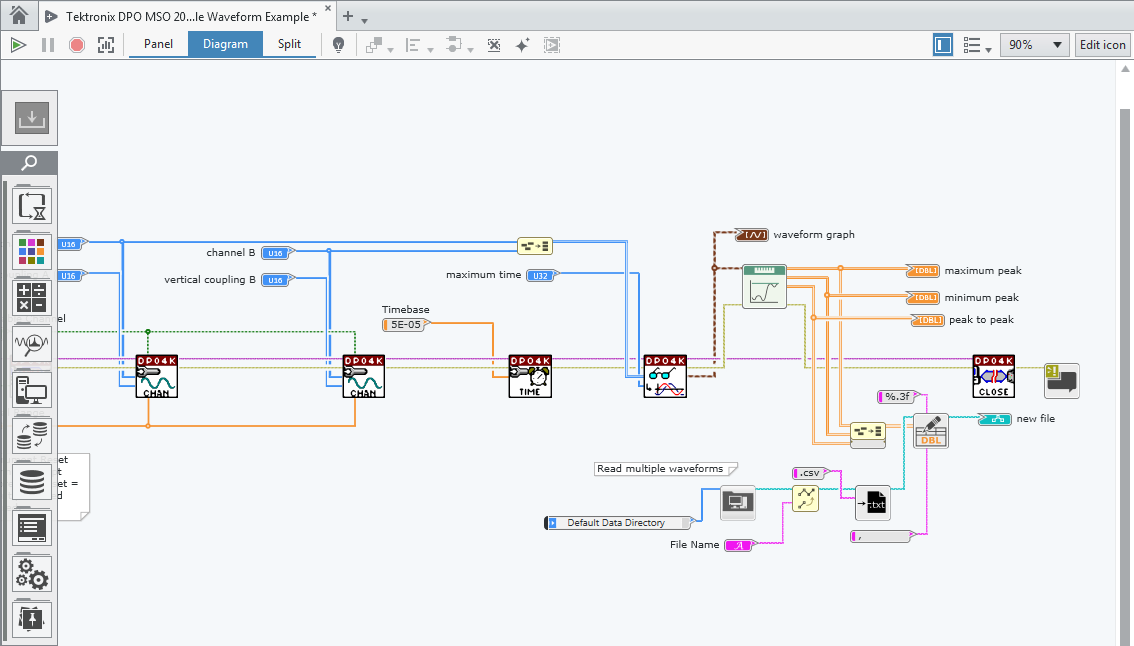Click the Pause button in the toolbar
Image resolution: width=1134 pixels, height=646 pixels.
click(48, 45)
